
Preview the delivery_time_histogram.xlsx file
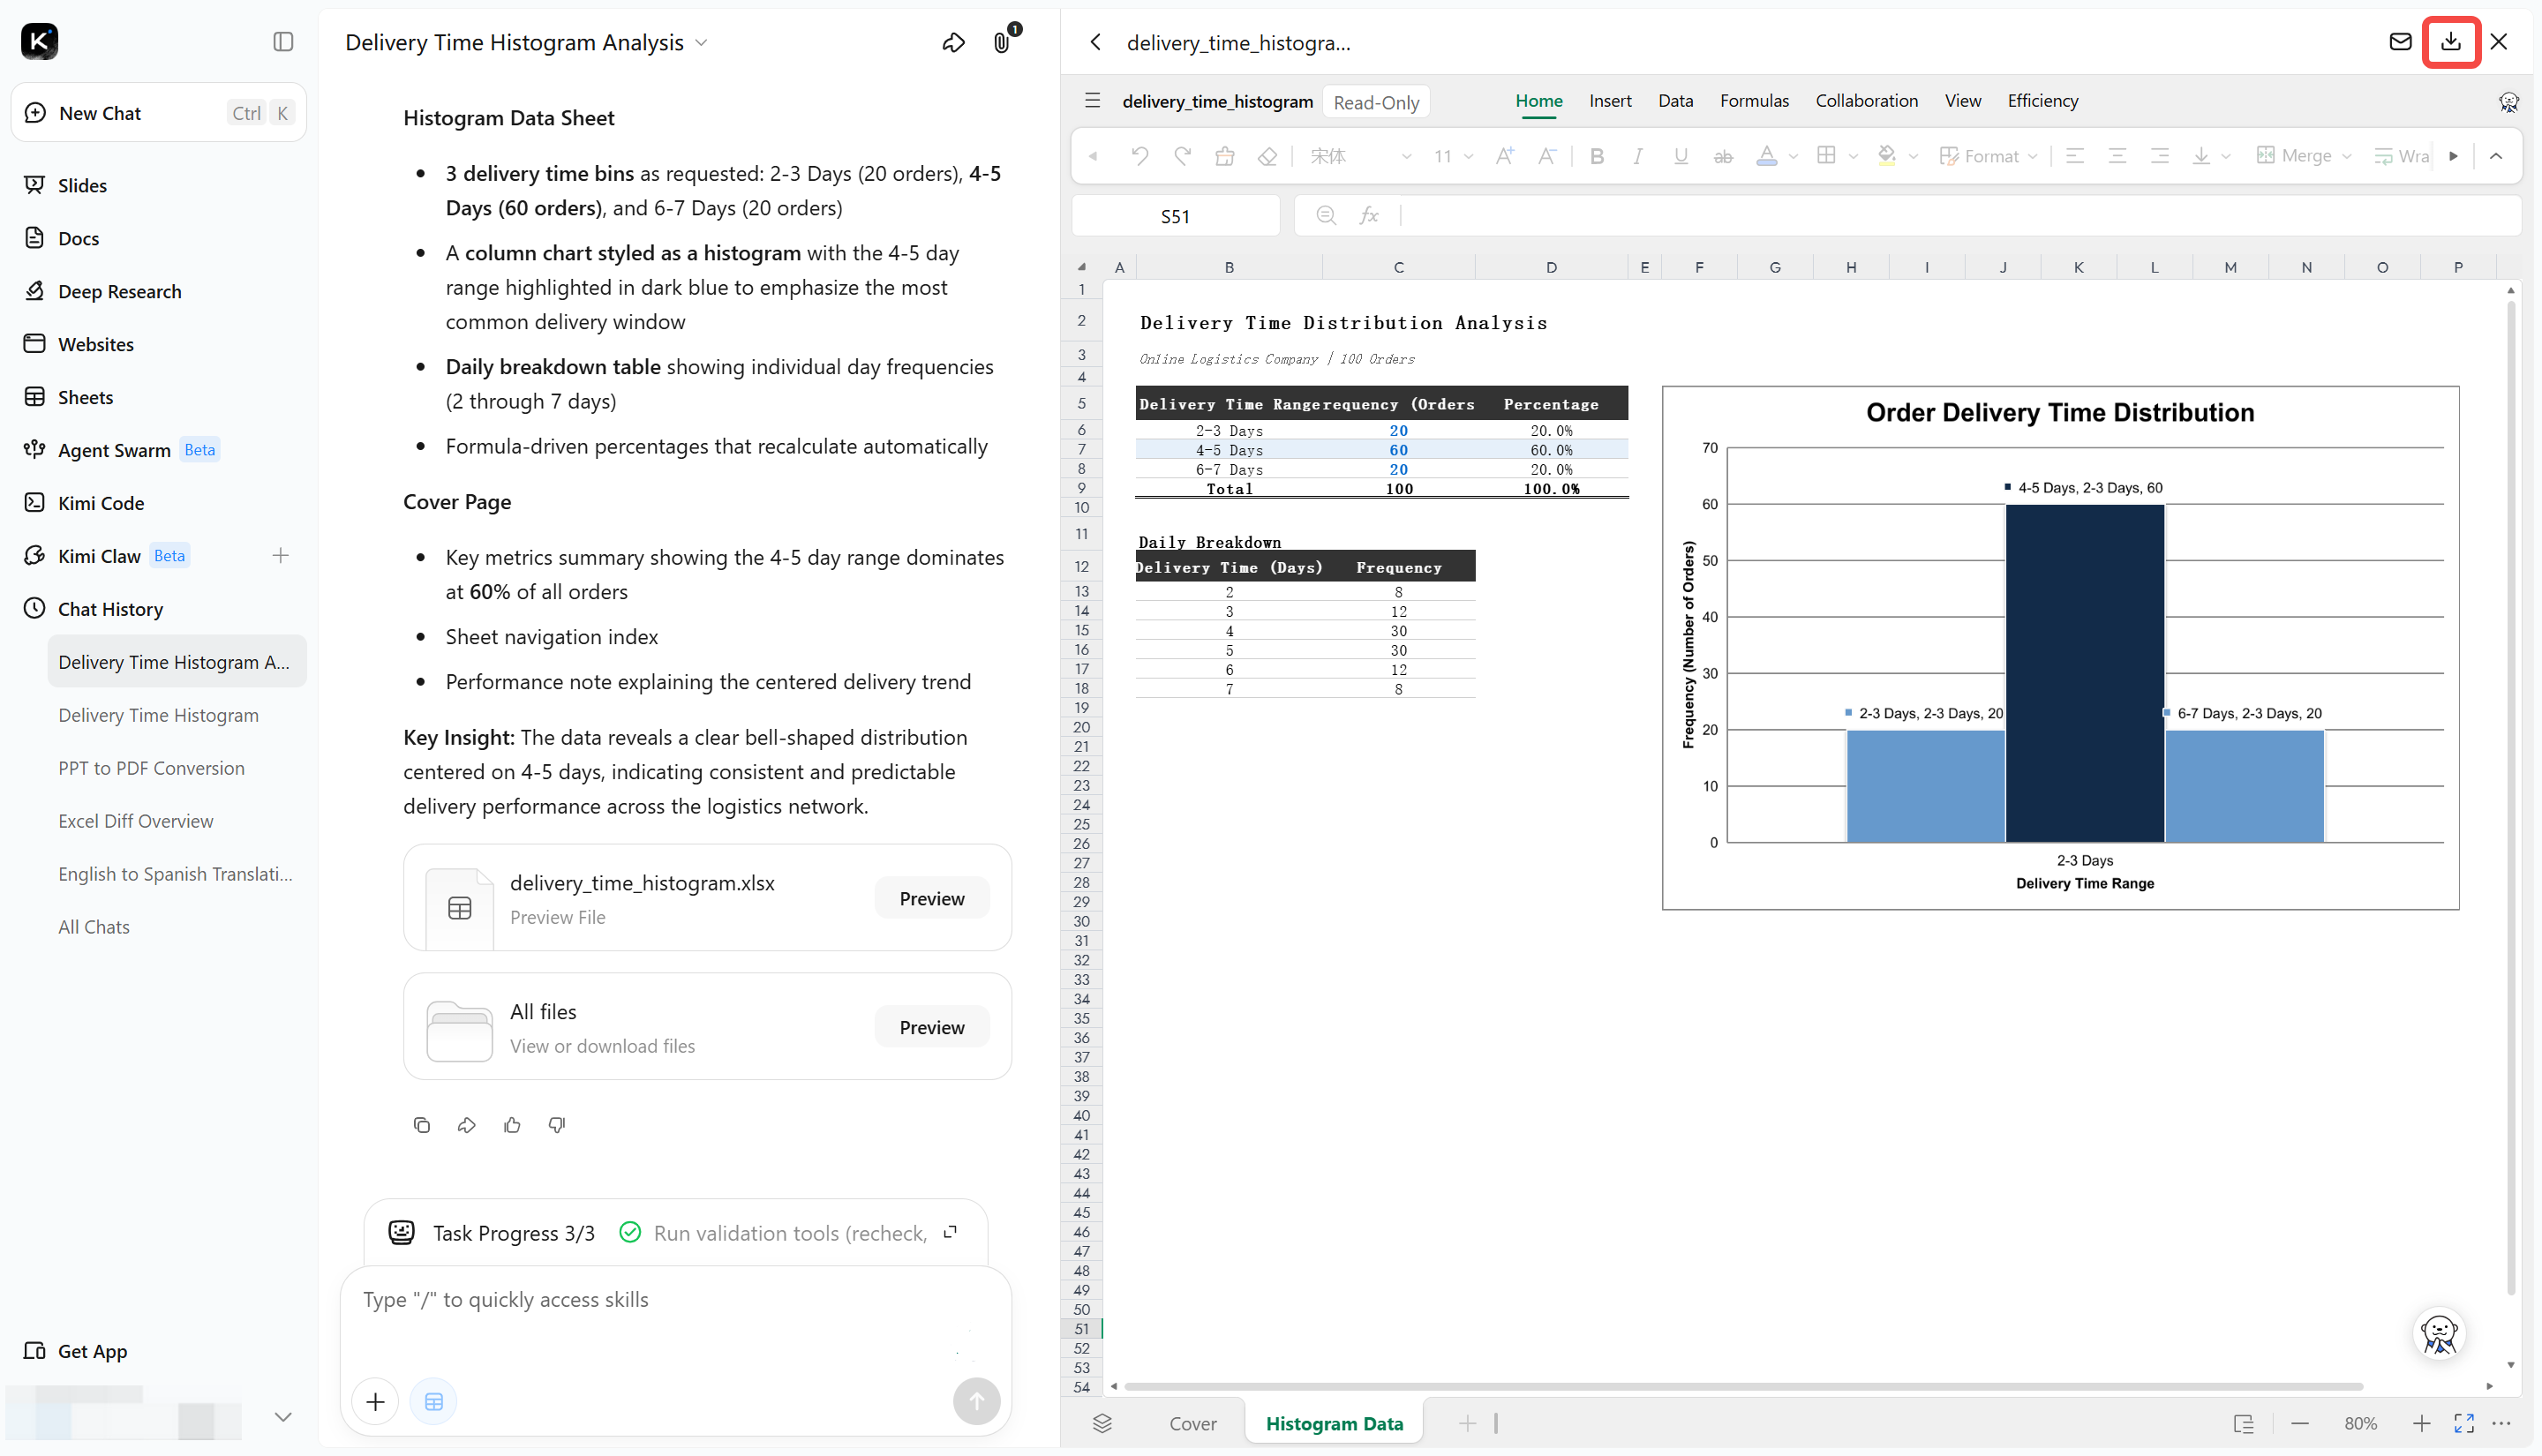(931, 898)
